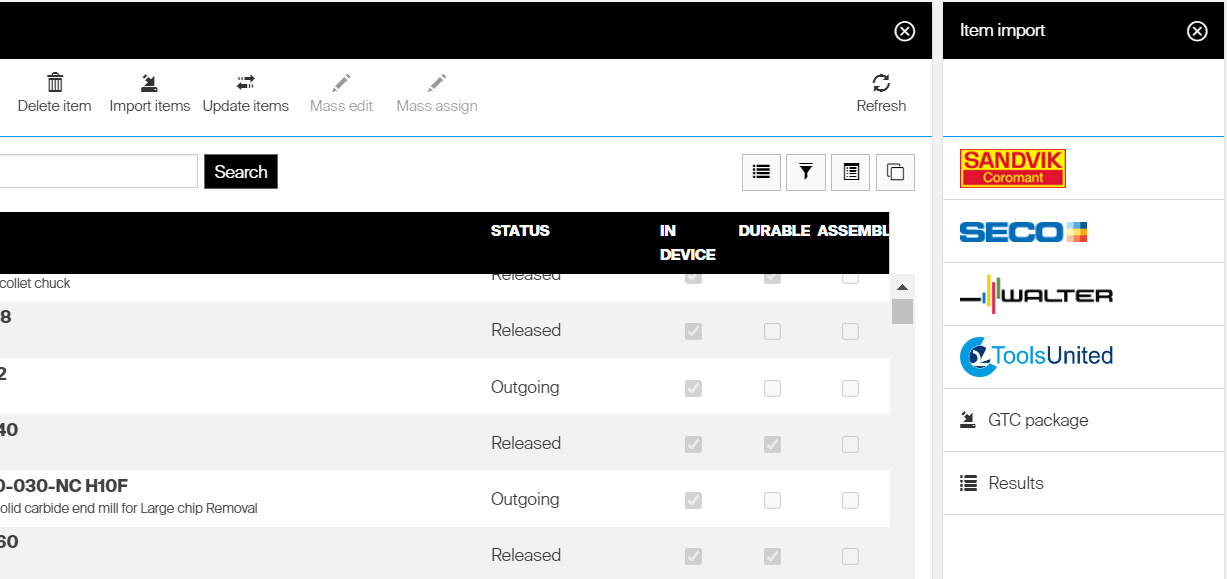The width and height of the screenshot is (1227, 579).
Task: Click the Update items arrows icon
Action: 246,83
